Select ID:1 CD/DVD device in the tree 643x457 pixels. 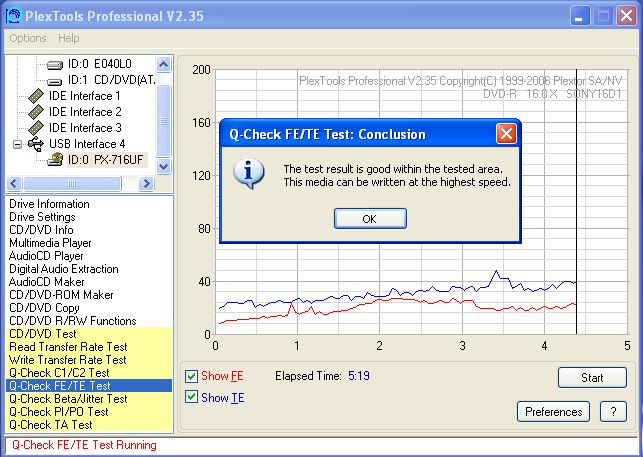[x=112, y=80]
